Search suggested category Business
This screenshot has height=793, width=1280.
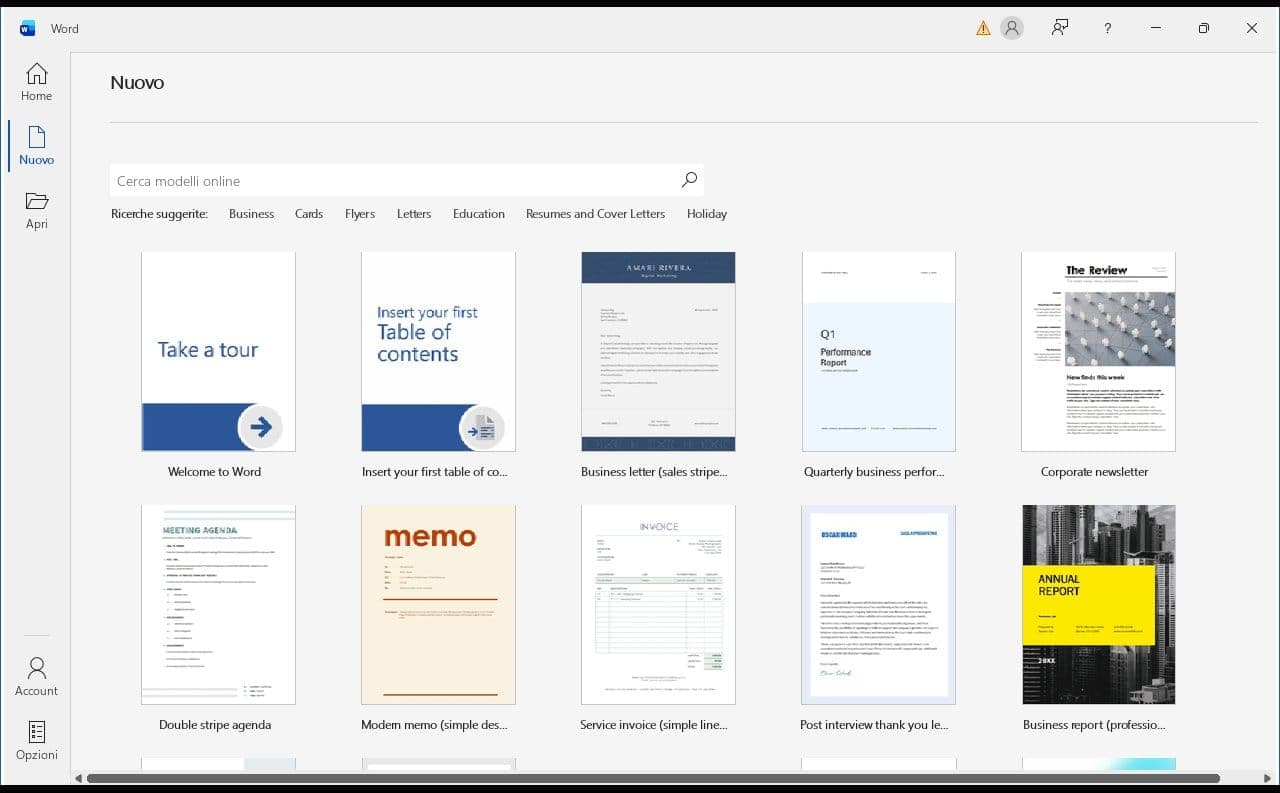tap(251, 213)
